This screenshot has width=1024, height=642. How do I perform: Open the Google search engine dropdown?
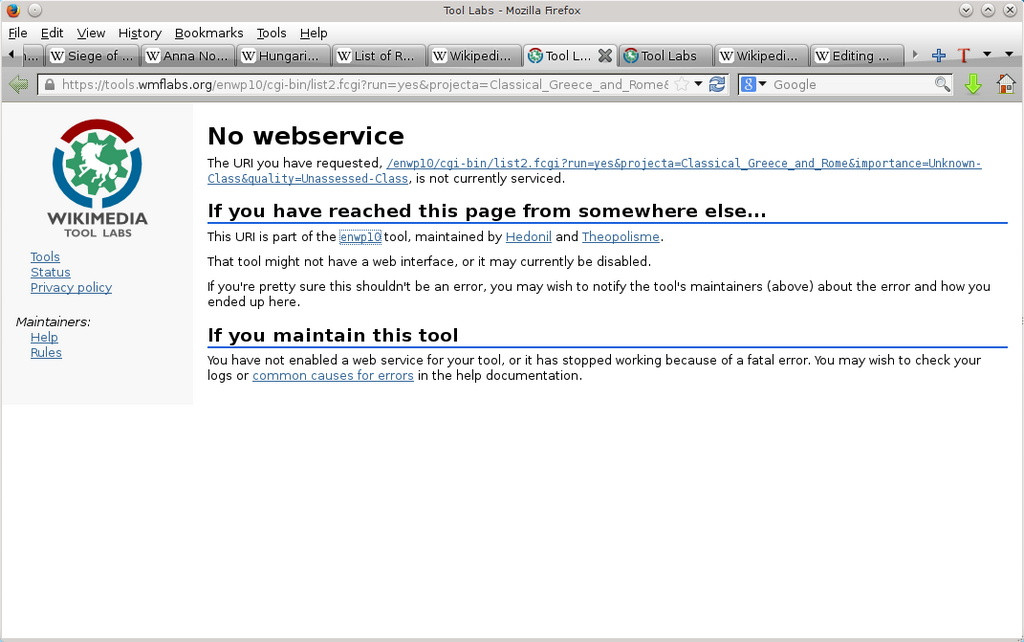(x=754, y=85)
